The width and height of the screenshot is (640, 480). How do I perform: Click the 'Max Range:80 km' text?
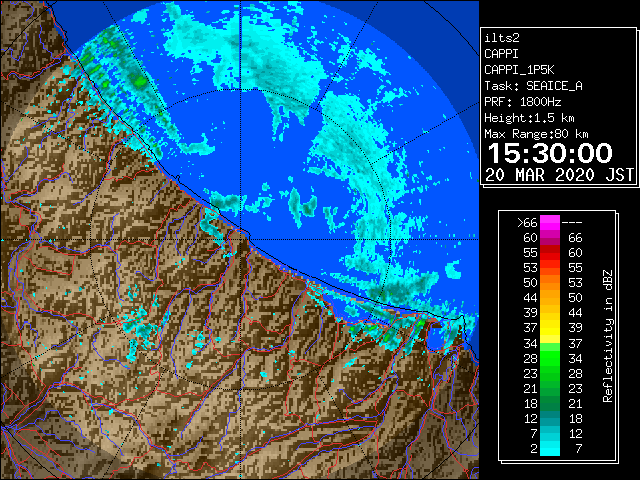tap(536, 134)
